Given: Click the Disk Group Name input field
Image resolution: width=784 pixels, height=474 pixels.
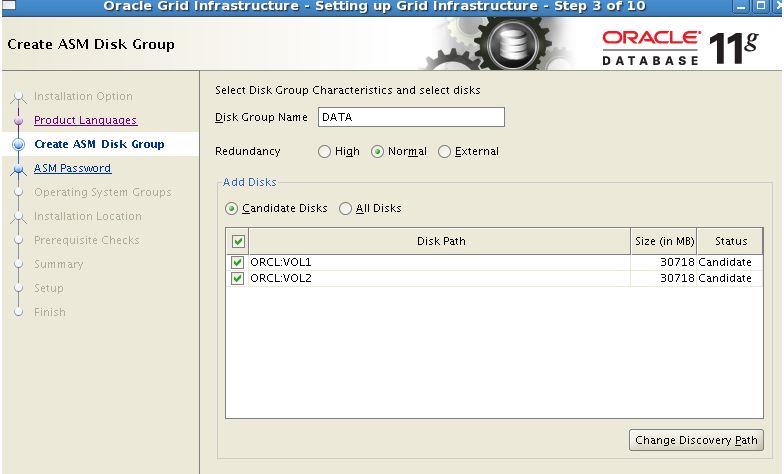Looking at the screenshot, I should [x=411, y=117].
